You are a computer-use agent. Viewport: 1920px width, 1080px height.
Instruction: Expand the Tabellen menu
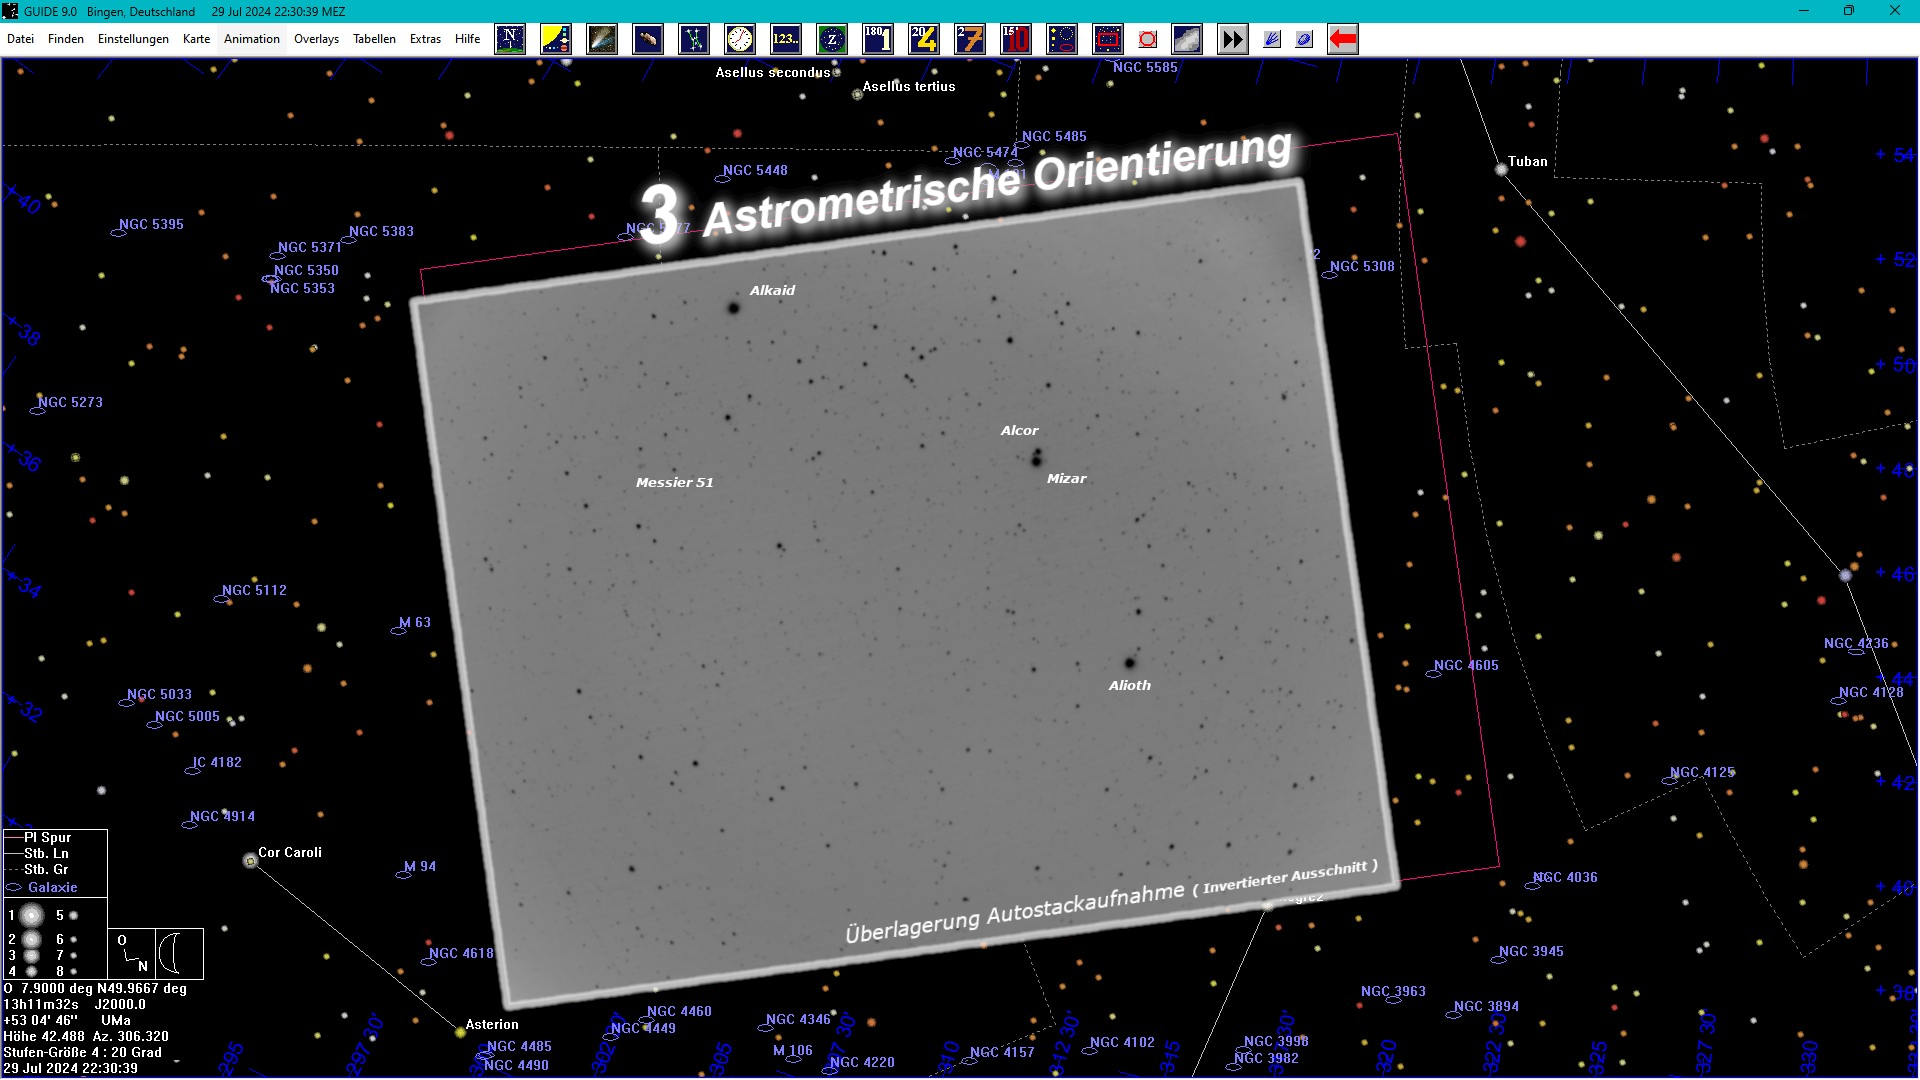click(374, 39)
